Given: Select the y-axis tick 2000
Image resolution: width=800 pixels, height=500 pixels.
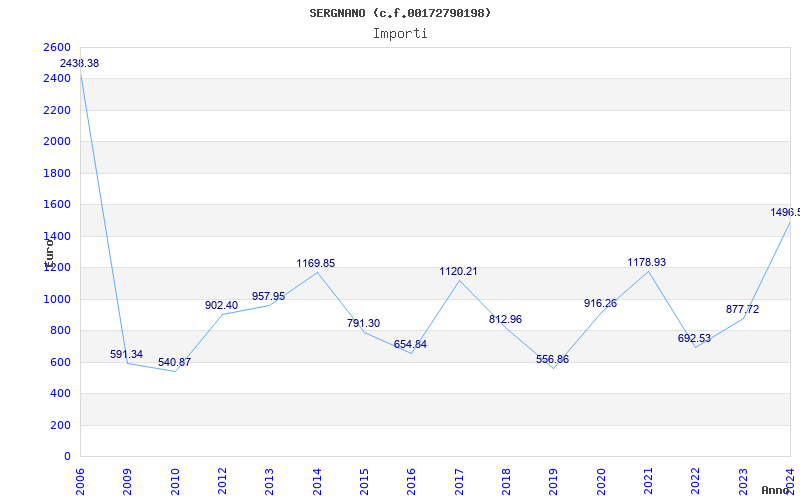Looking at the screenshot, I should 57,141.
